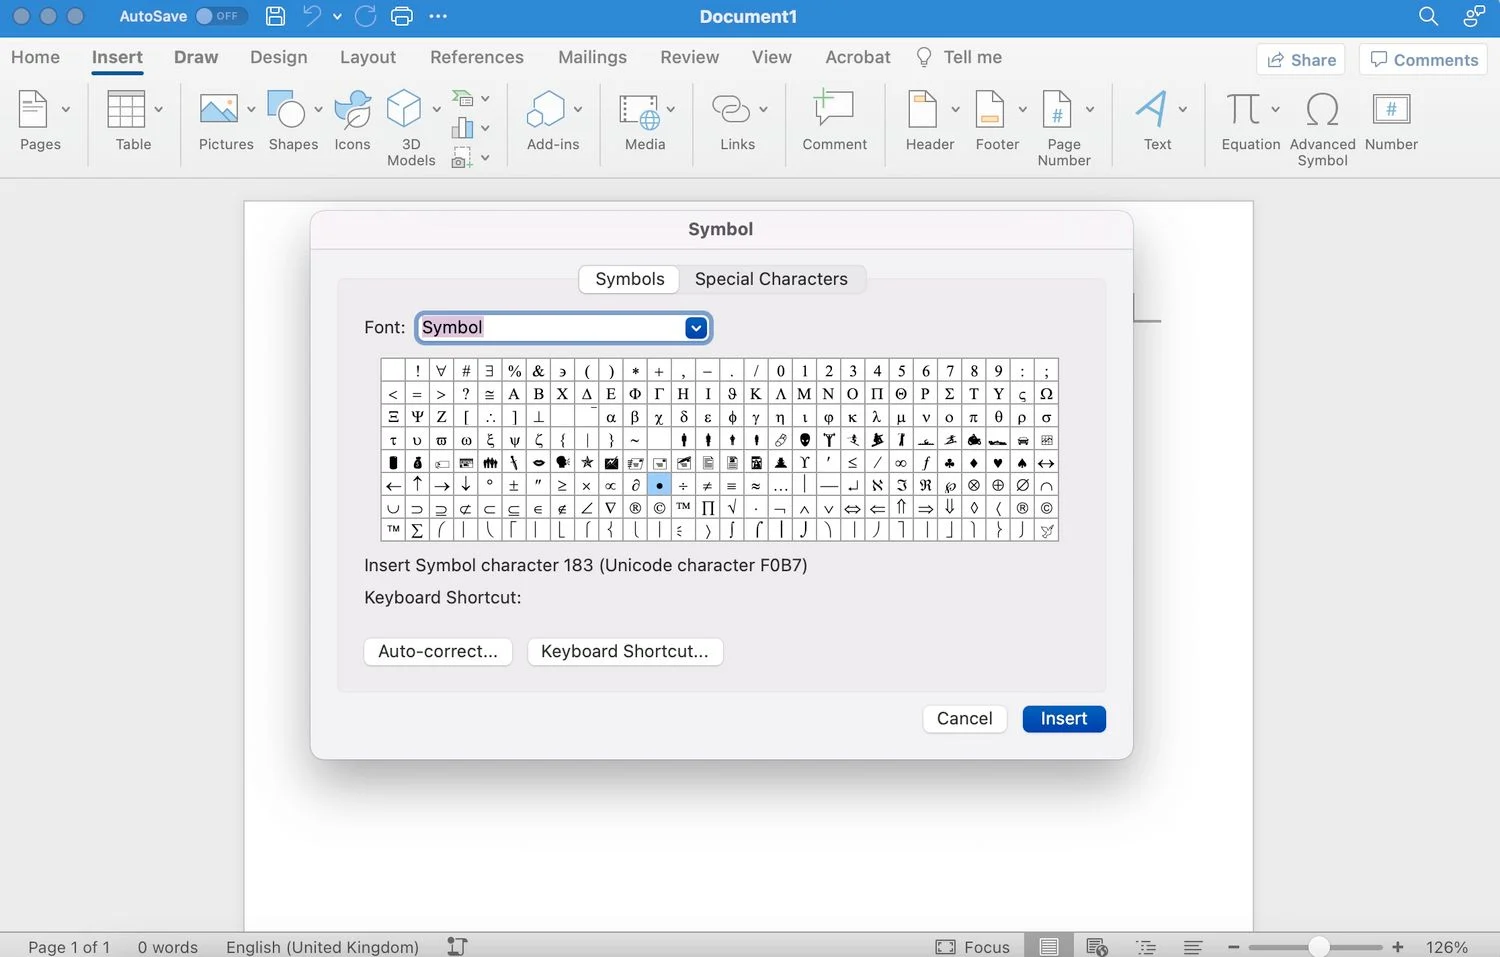Click the Table icon
The width and height of the screenshot is (1500, 957).
click(126, 109)
